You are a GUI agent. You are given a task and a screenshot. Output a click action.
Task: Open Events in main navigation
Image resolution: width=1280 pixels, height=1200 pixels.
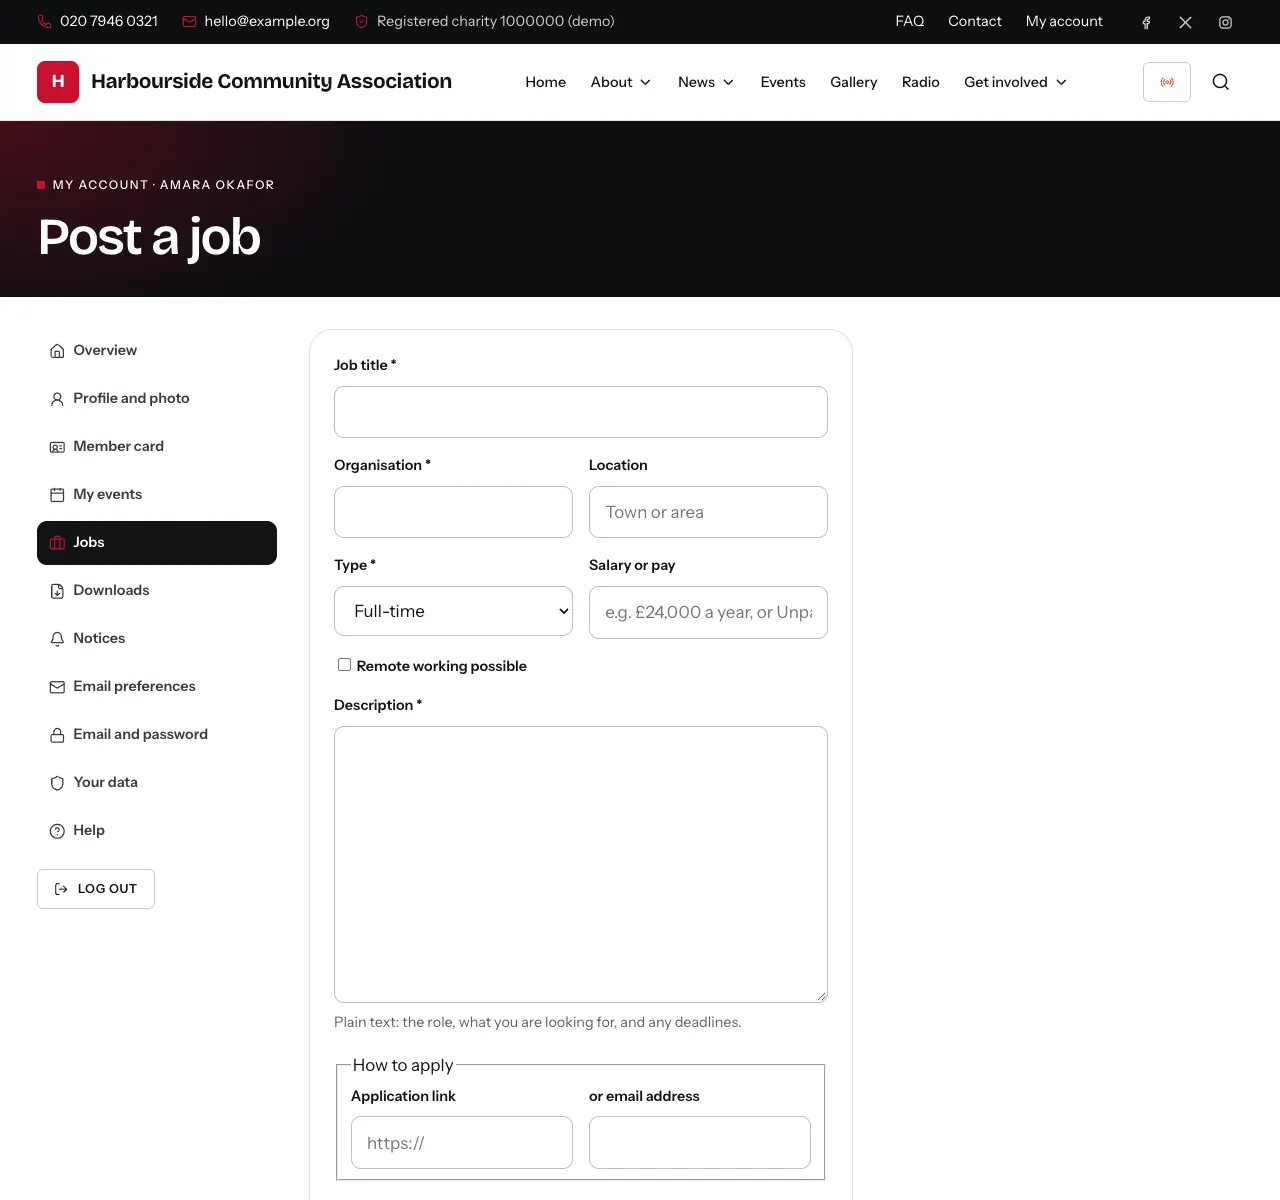(x=783, y=82)
